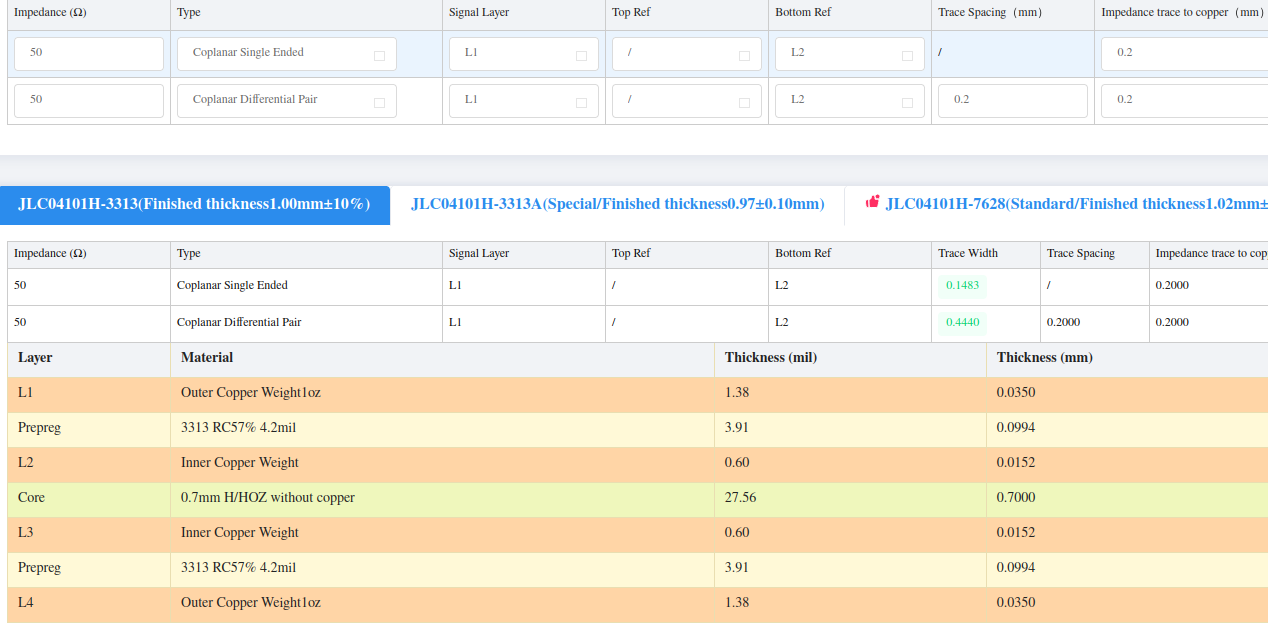1268x625 pixels.
Task: Open Bottom Ref dropdown in first input row
Action: pos(849,54)
